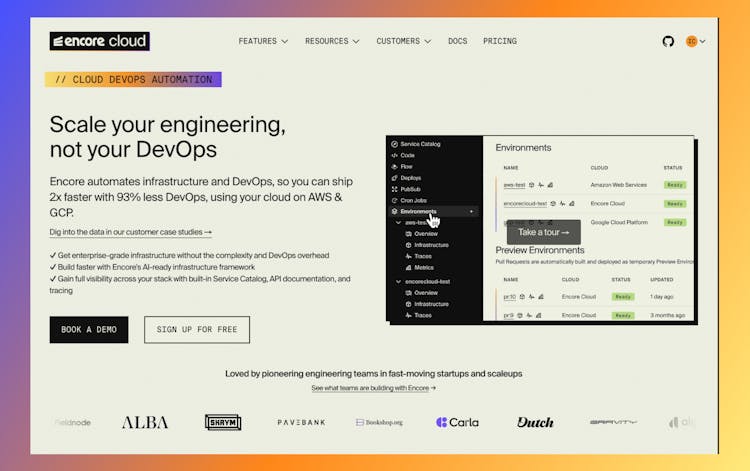The height and width of the screenshot is (471, 750).
Task: Collapse the encorecloud-test tree node in sidebar
Action: (x=398, y=282)
